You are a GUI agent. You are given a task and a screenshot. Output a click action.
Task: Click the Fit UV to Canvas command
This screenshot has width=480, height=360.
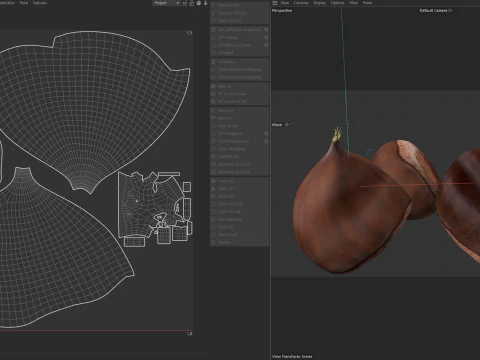pyautogui.click(x=240, y=94)
